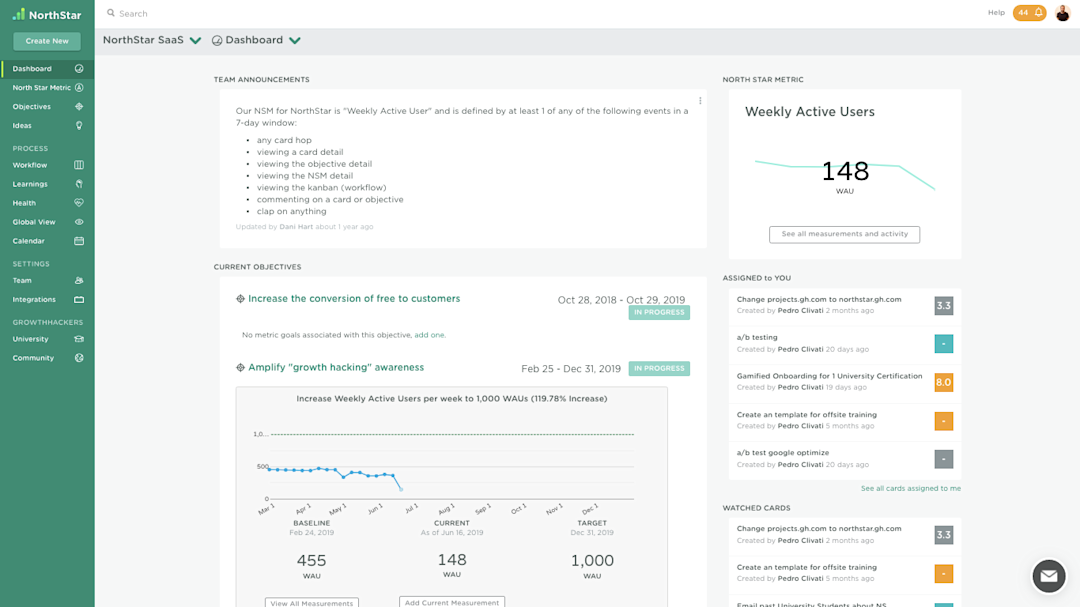The width and height of the screenshot is (1080, 607).
Task: Click the Global View eye icon
Action: tap(79, 222)
